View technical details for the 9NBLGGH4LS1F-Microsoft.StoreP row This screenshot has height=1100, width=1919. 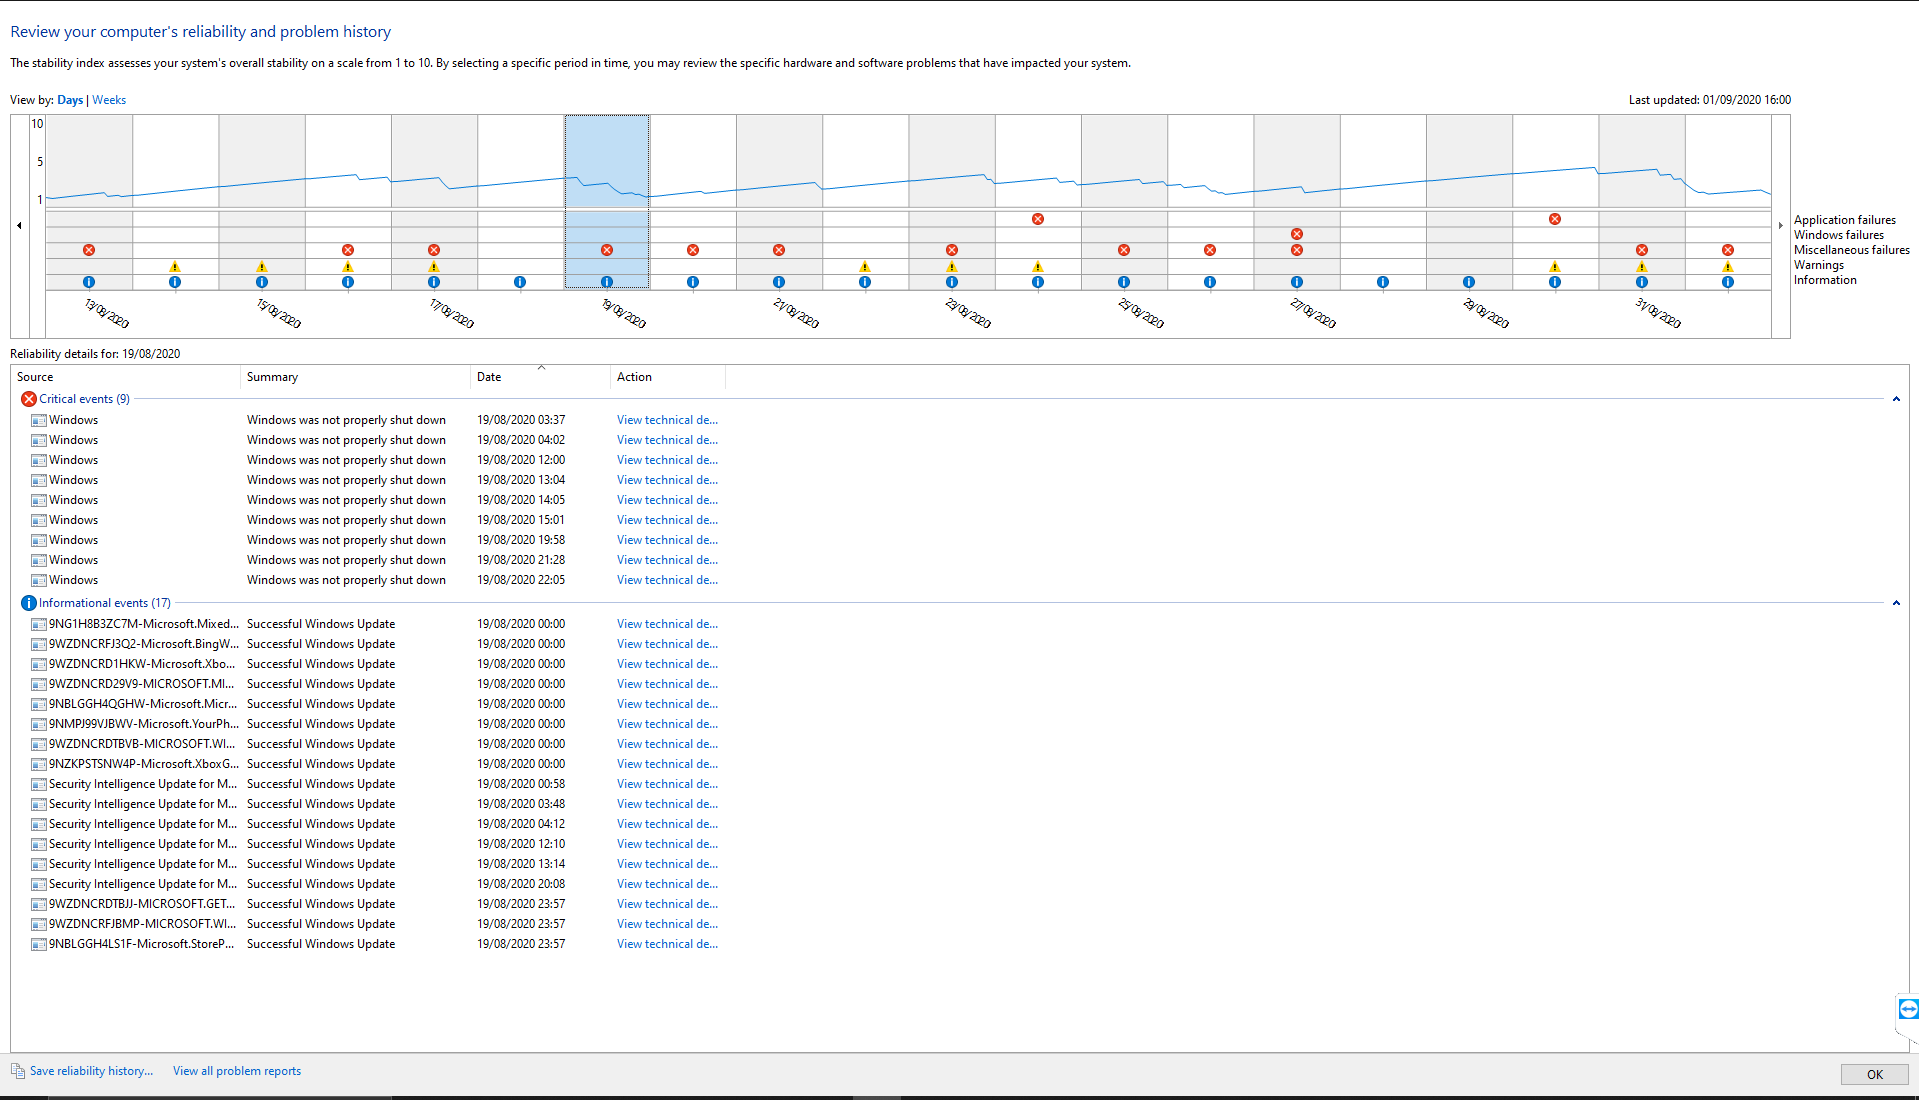click(667, 944)
